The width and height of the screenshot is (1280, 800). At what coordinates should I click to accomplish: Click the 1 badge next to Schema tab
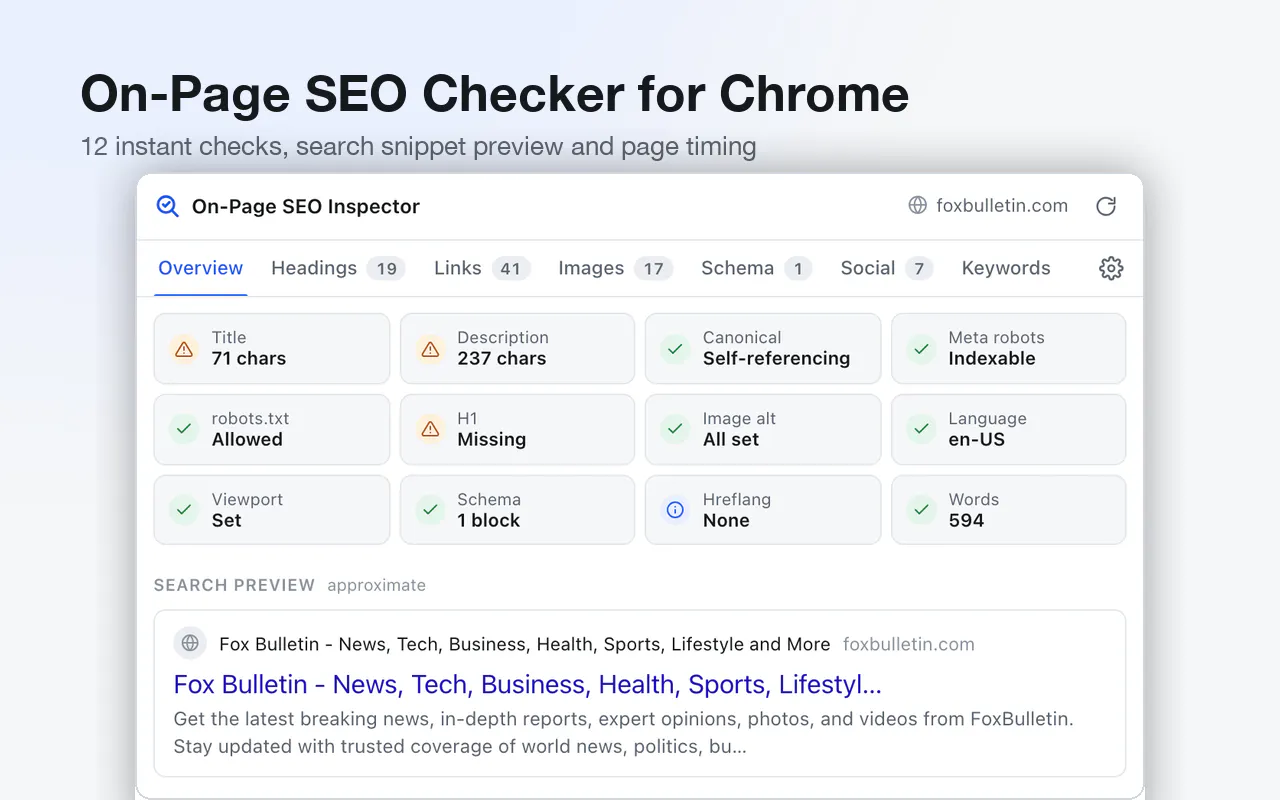click(x=798, y=268)
